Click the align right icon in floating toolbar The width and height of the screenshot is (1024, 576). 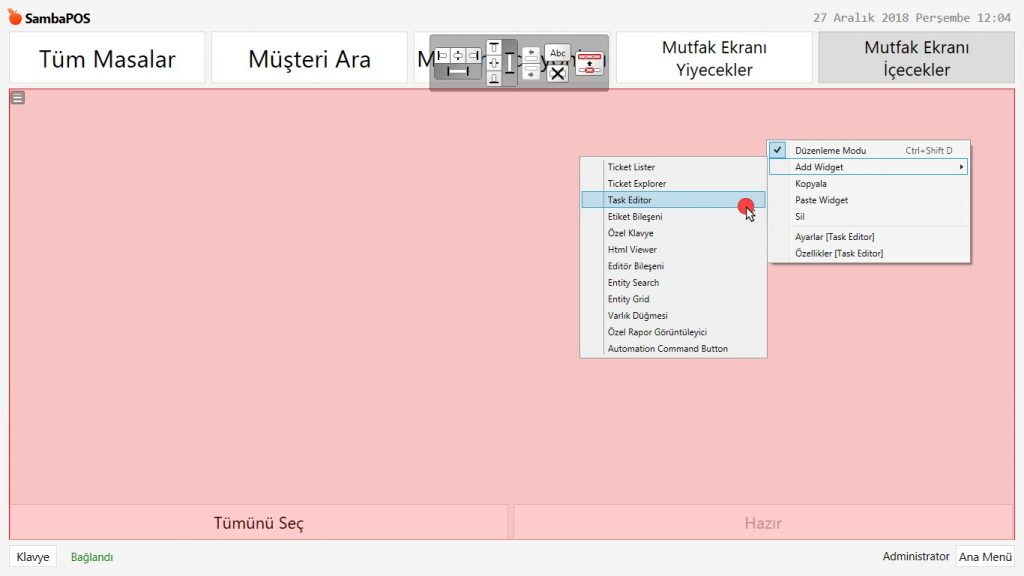click(473, 55)
